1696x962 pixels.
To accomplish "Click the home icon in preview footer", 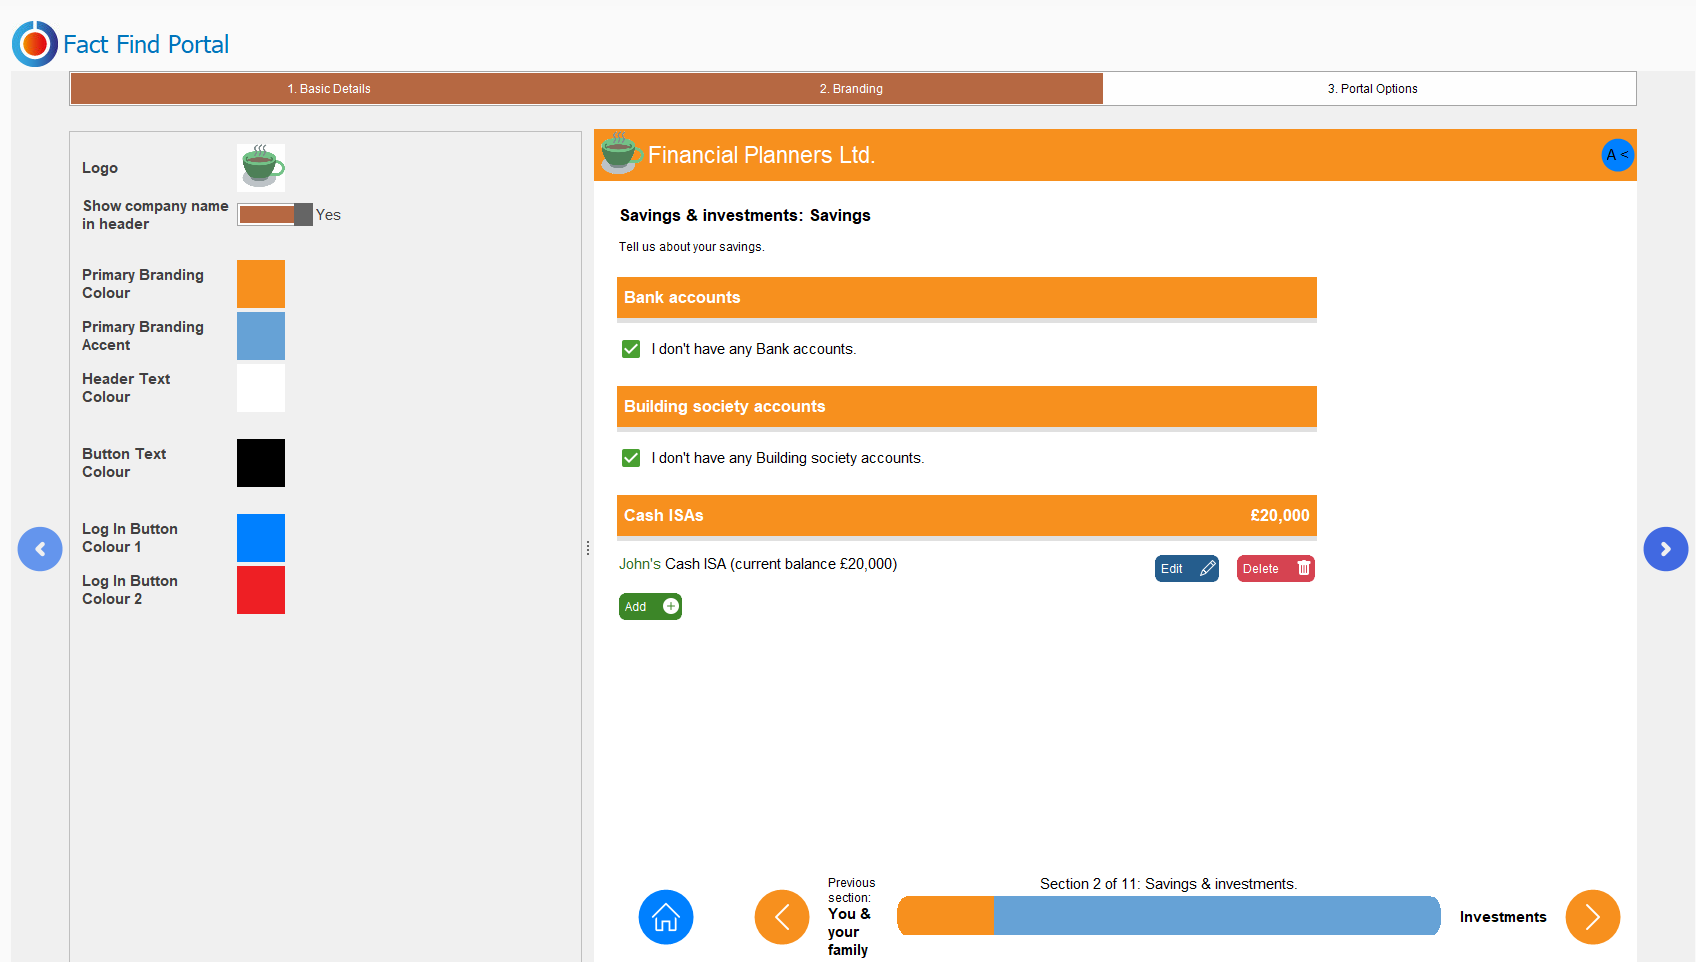I will tap(665, 917).
